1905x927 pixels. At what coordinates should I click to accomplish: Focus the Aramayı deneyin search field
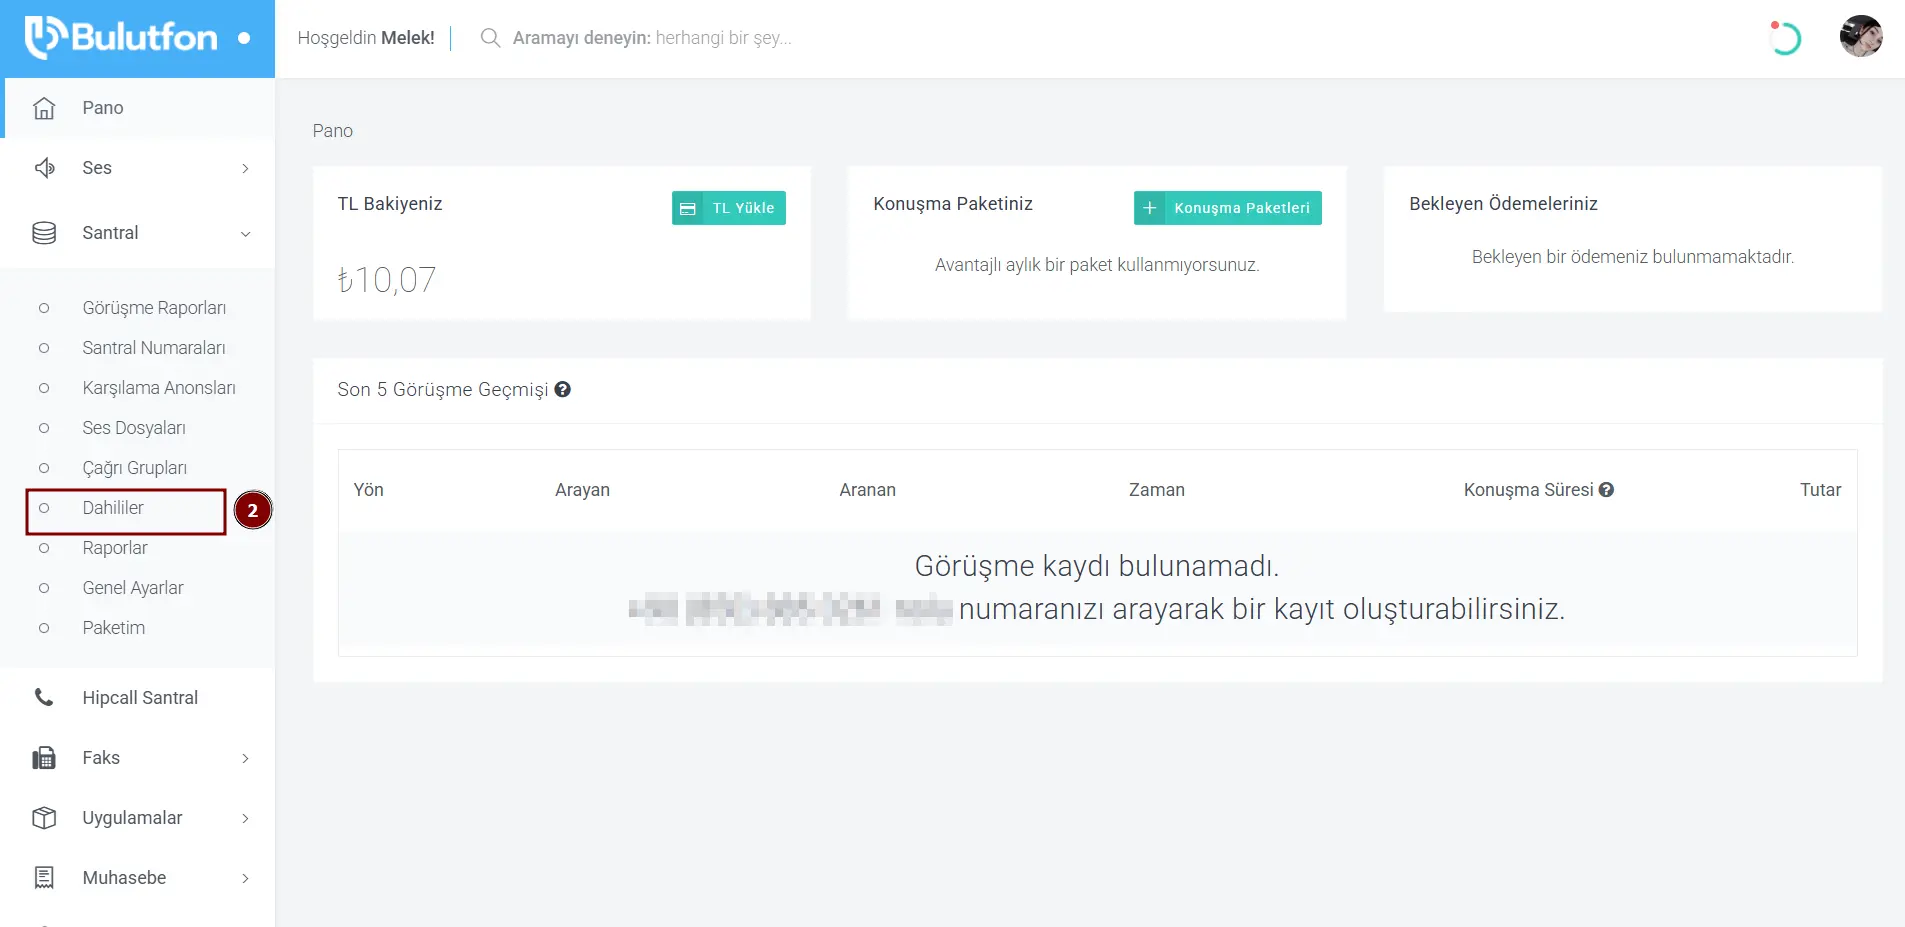point(652,38)
